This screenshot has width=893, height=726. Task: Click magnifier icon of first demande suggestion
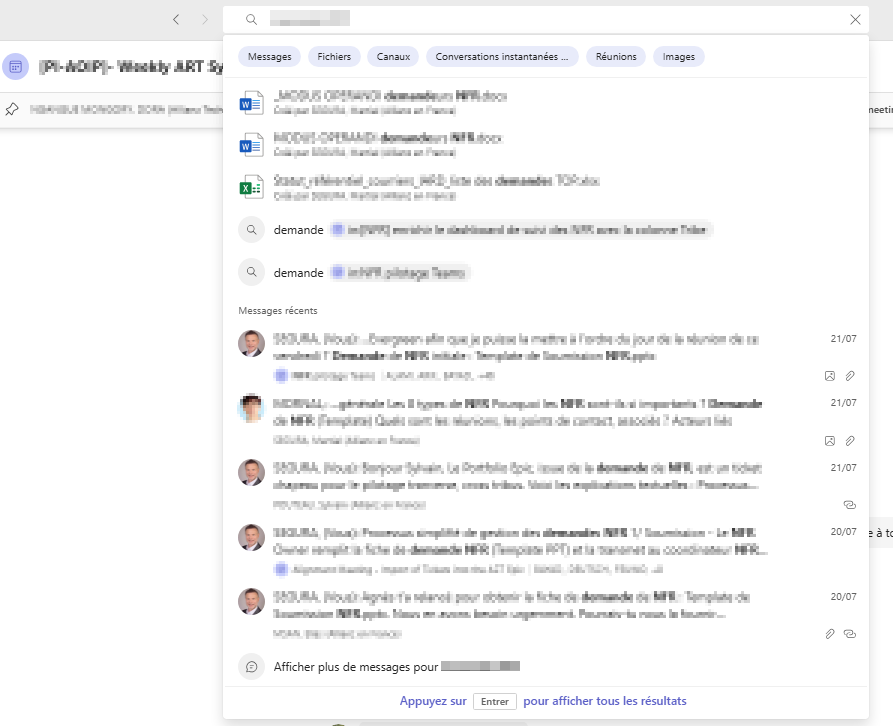click(251, 229)
